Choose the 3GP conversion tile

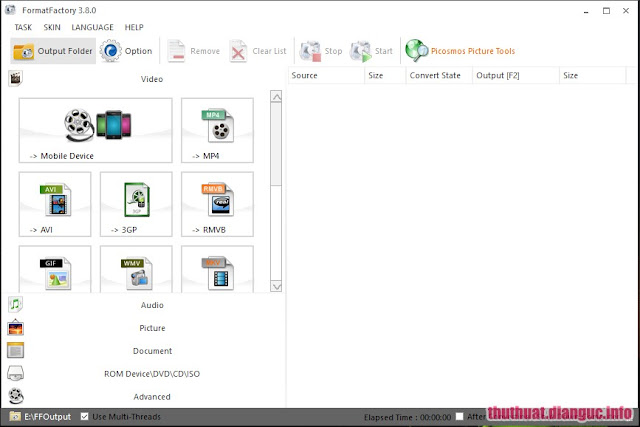click(136, 204)
